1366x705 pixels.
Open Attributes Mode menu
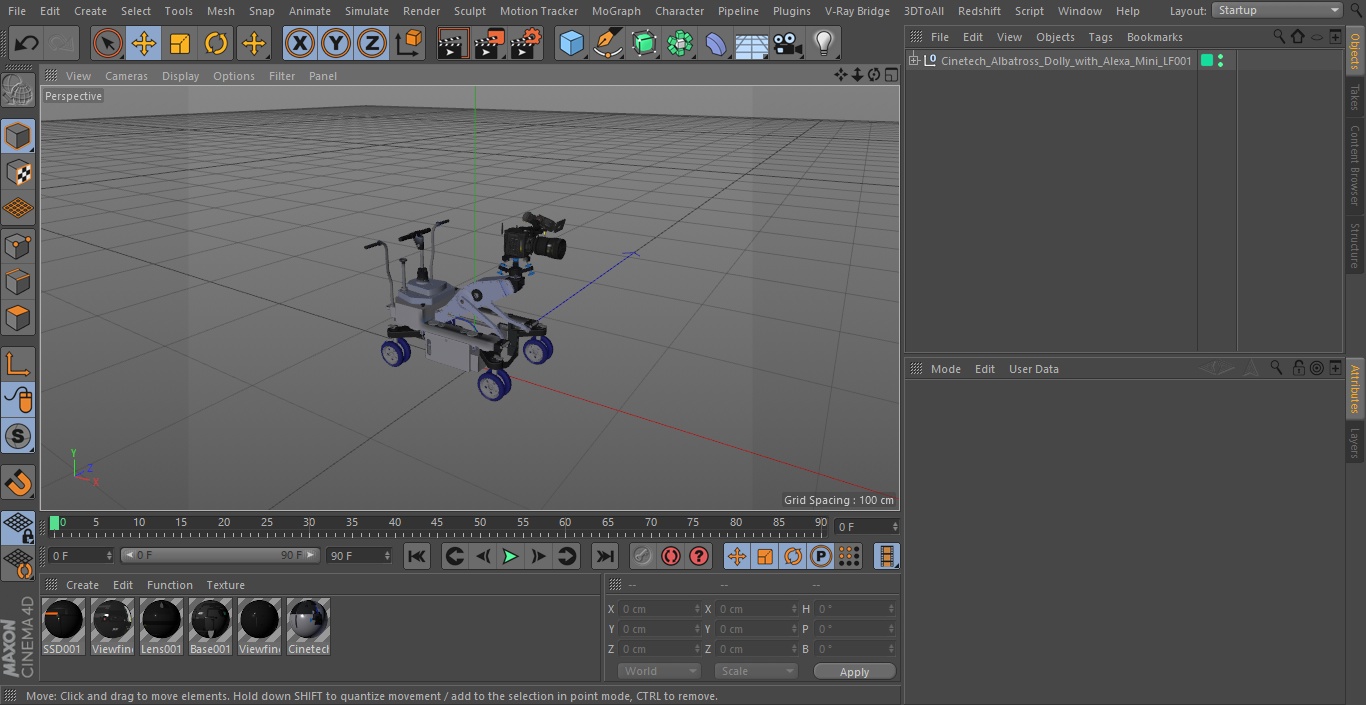[x=945, y=369]
